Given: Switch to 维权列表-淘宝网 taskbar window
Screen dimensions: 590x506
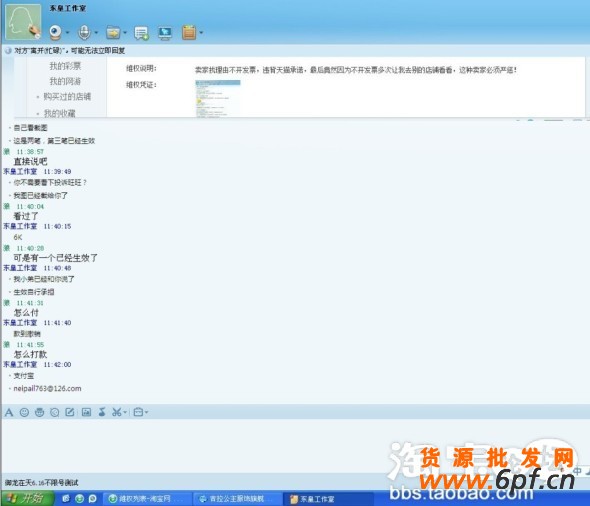Looking at the screenshot, I should (x=148, y=499).
